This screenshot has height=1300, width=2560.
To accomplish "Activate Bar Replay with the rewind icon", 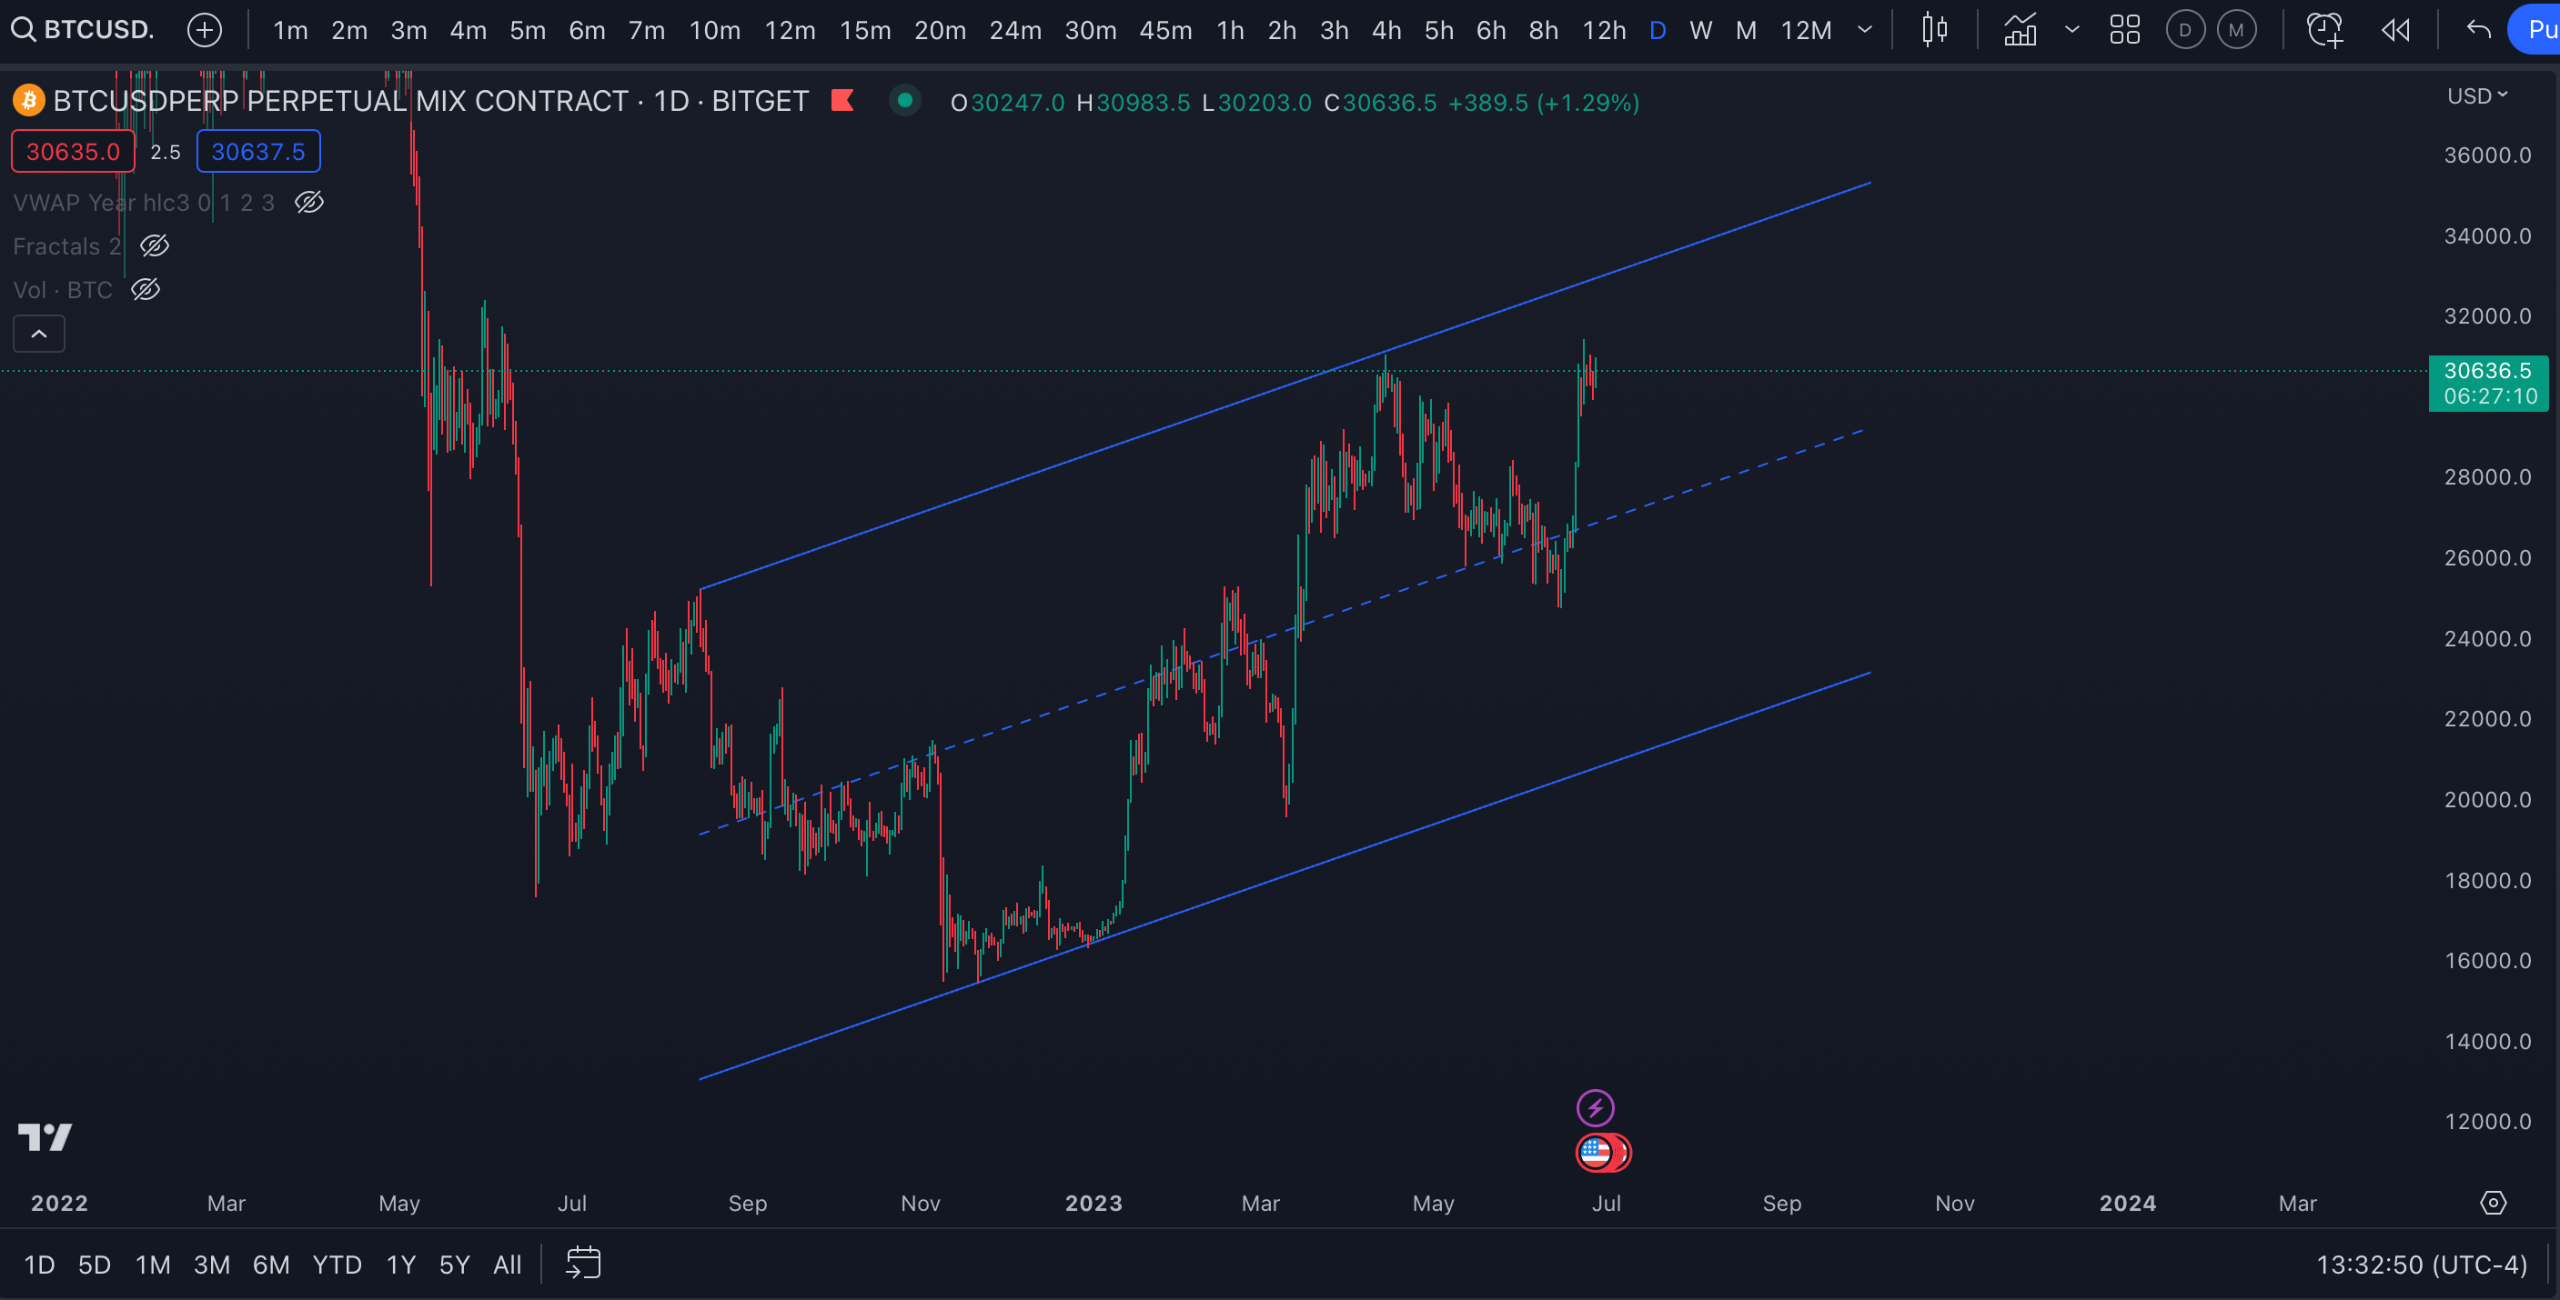I will pyautogui.click(x=2396, y=30).
